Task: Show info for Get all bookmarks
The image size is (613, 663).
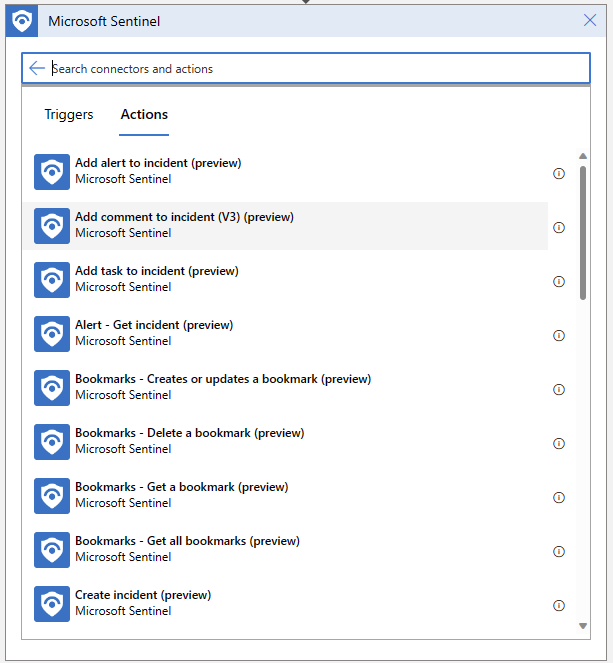Action: pos(559,551)
